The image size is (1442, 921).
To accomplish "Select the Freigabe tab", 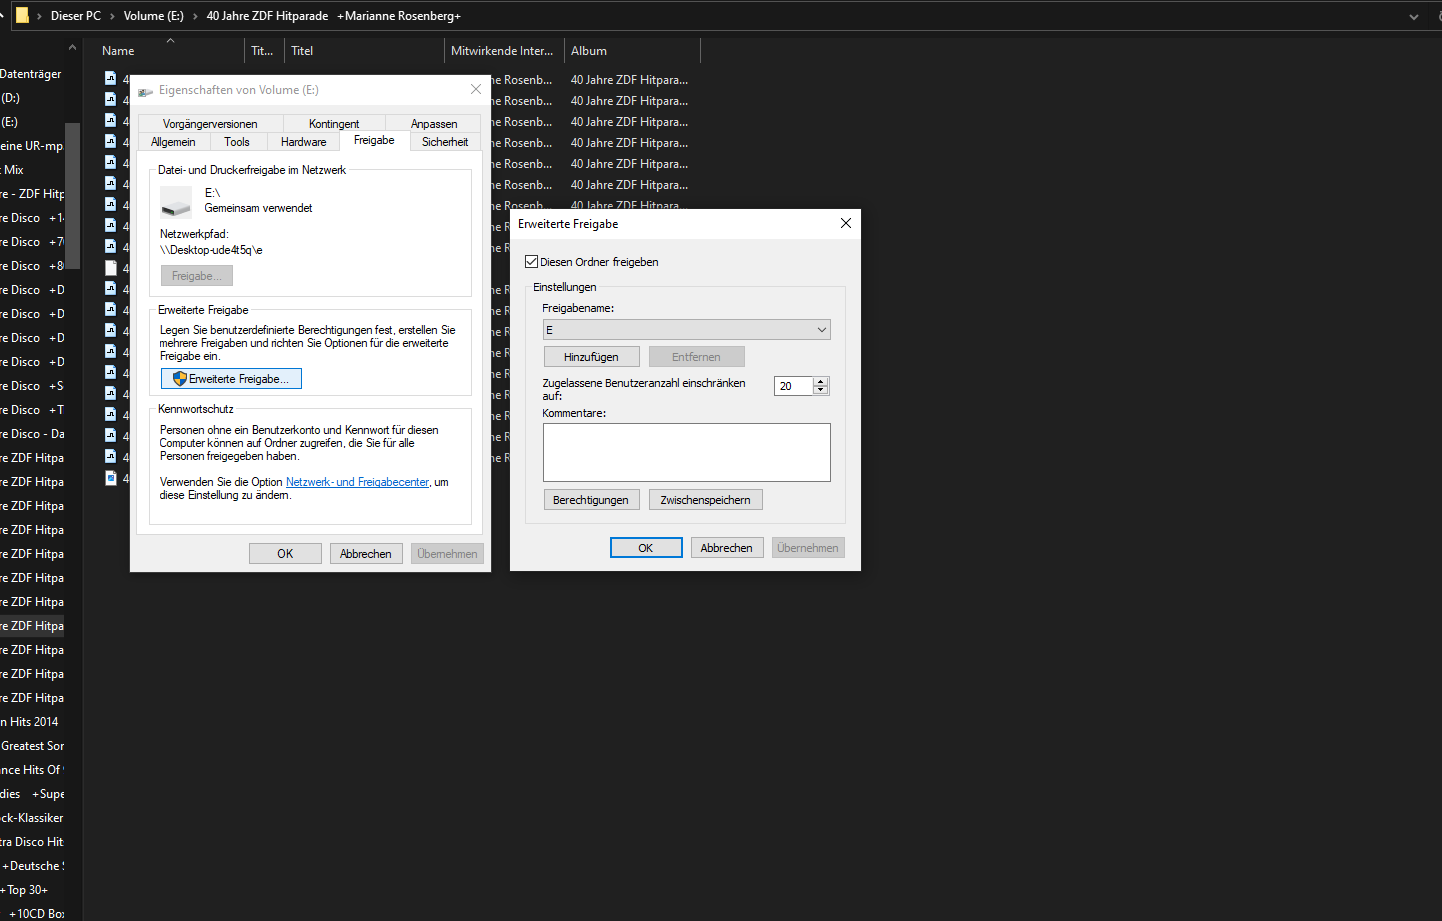I will coord(374,140).
